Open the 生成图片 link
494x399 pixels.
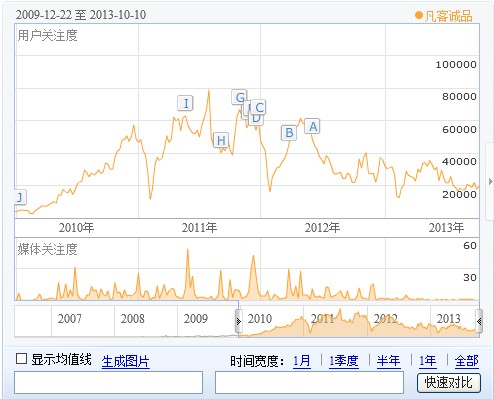pos(125,361)
